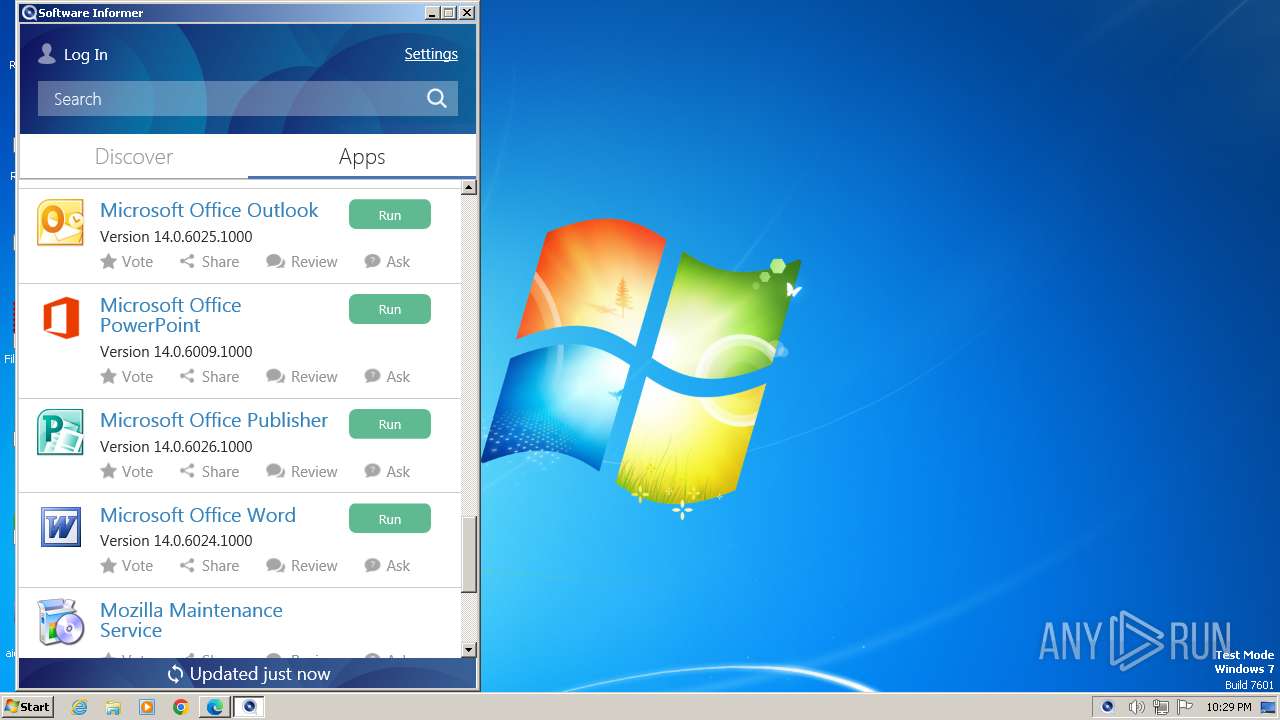Share Microsoft Office Publisher

pyautogui.click(x=209, y=471)
